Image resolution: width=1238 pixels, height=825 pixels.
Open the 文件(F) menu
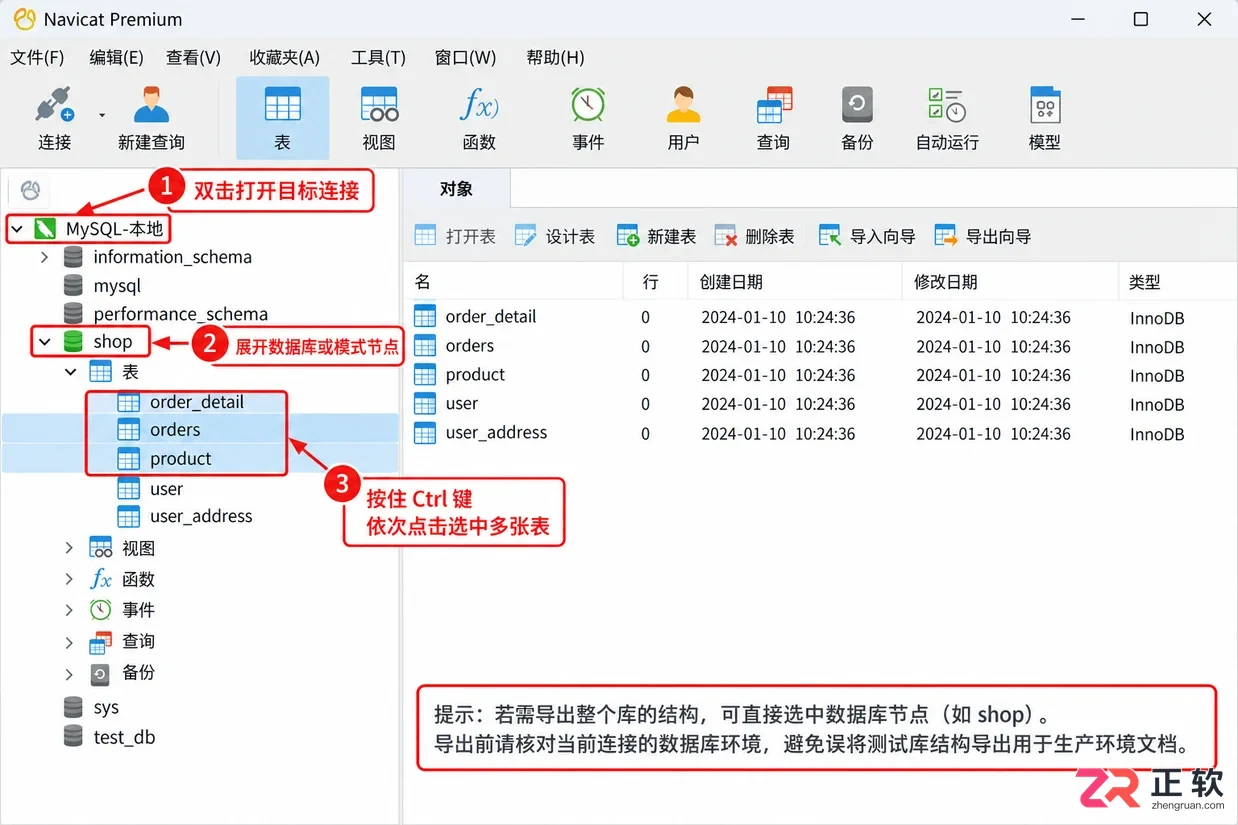coord(37,57)
